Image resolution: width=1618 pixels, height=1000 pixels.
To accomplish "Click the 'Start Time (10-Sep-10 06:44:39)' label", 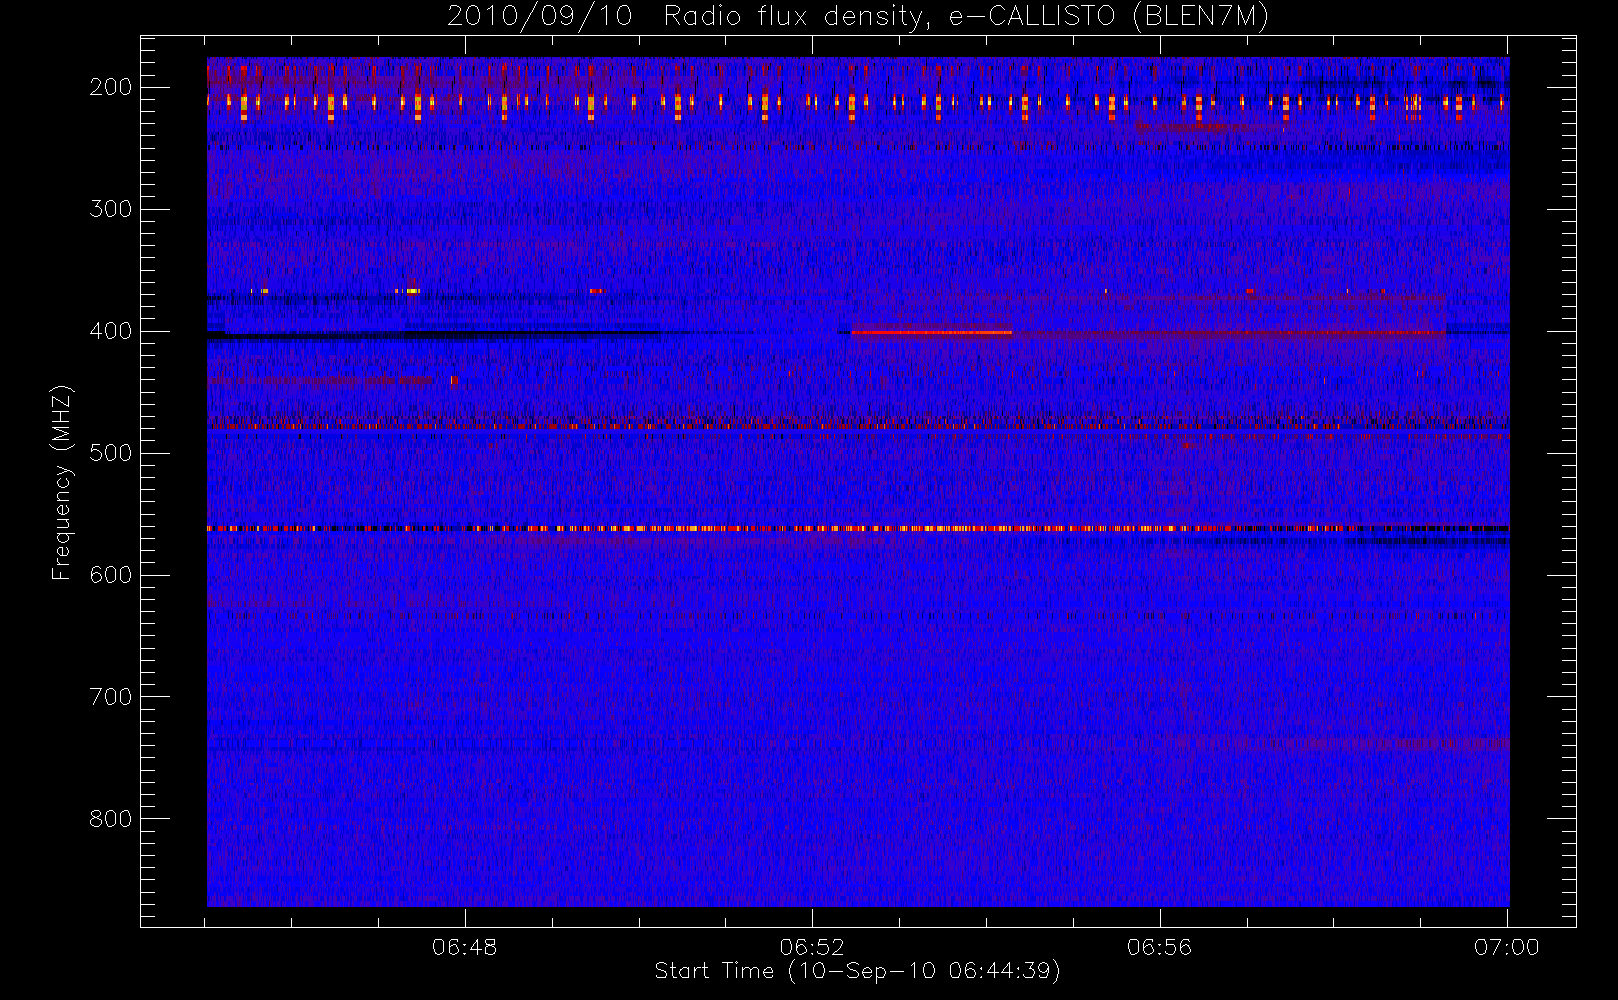I will point(857,971).
